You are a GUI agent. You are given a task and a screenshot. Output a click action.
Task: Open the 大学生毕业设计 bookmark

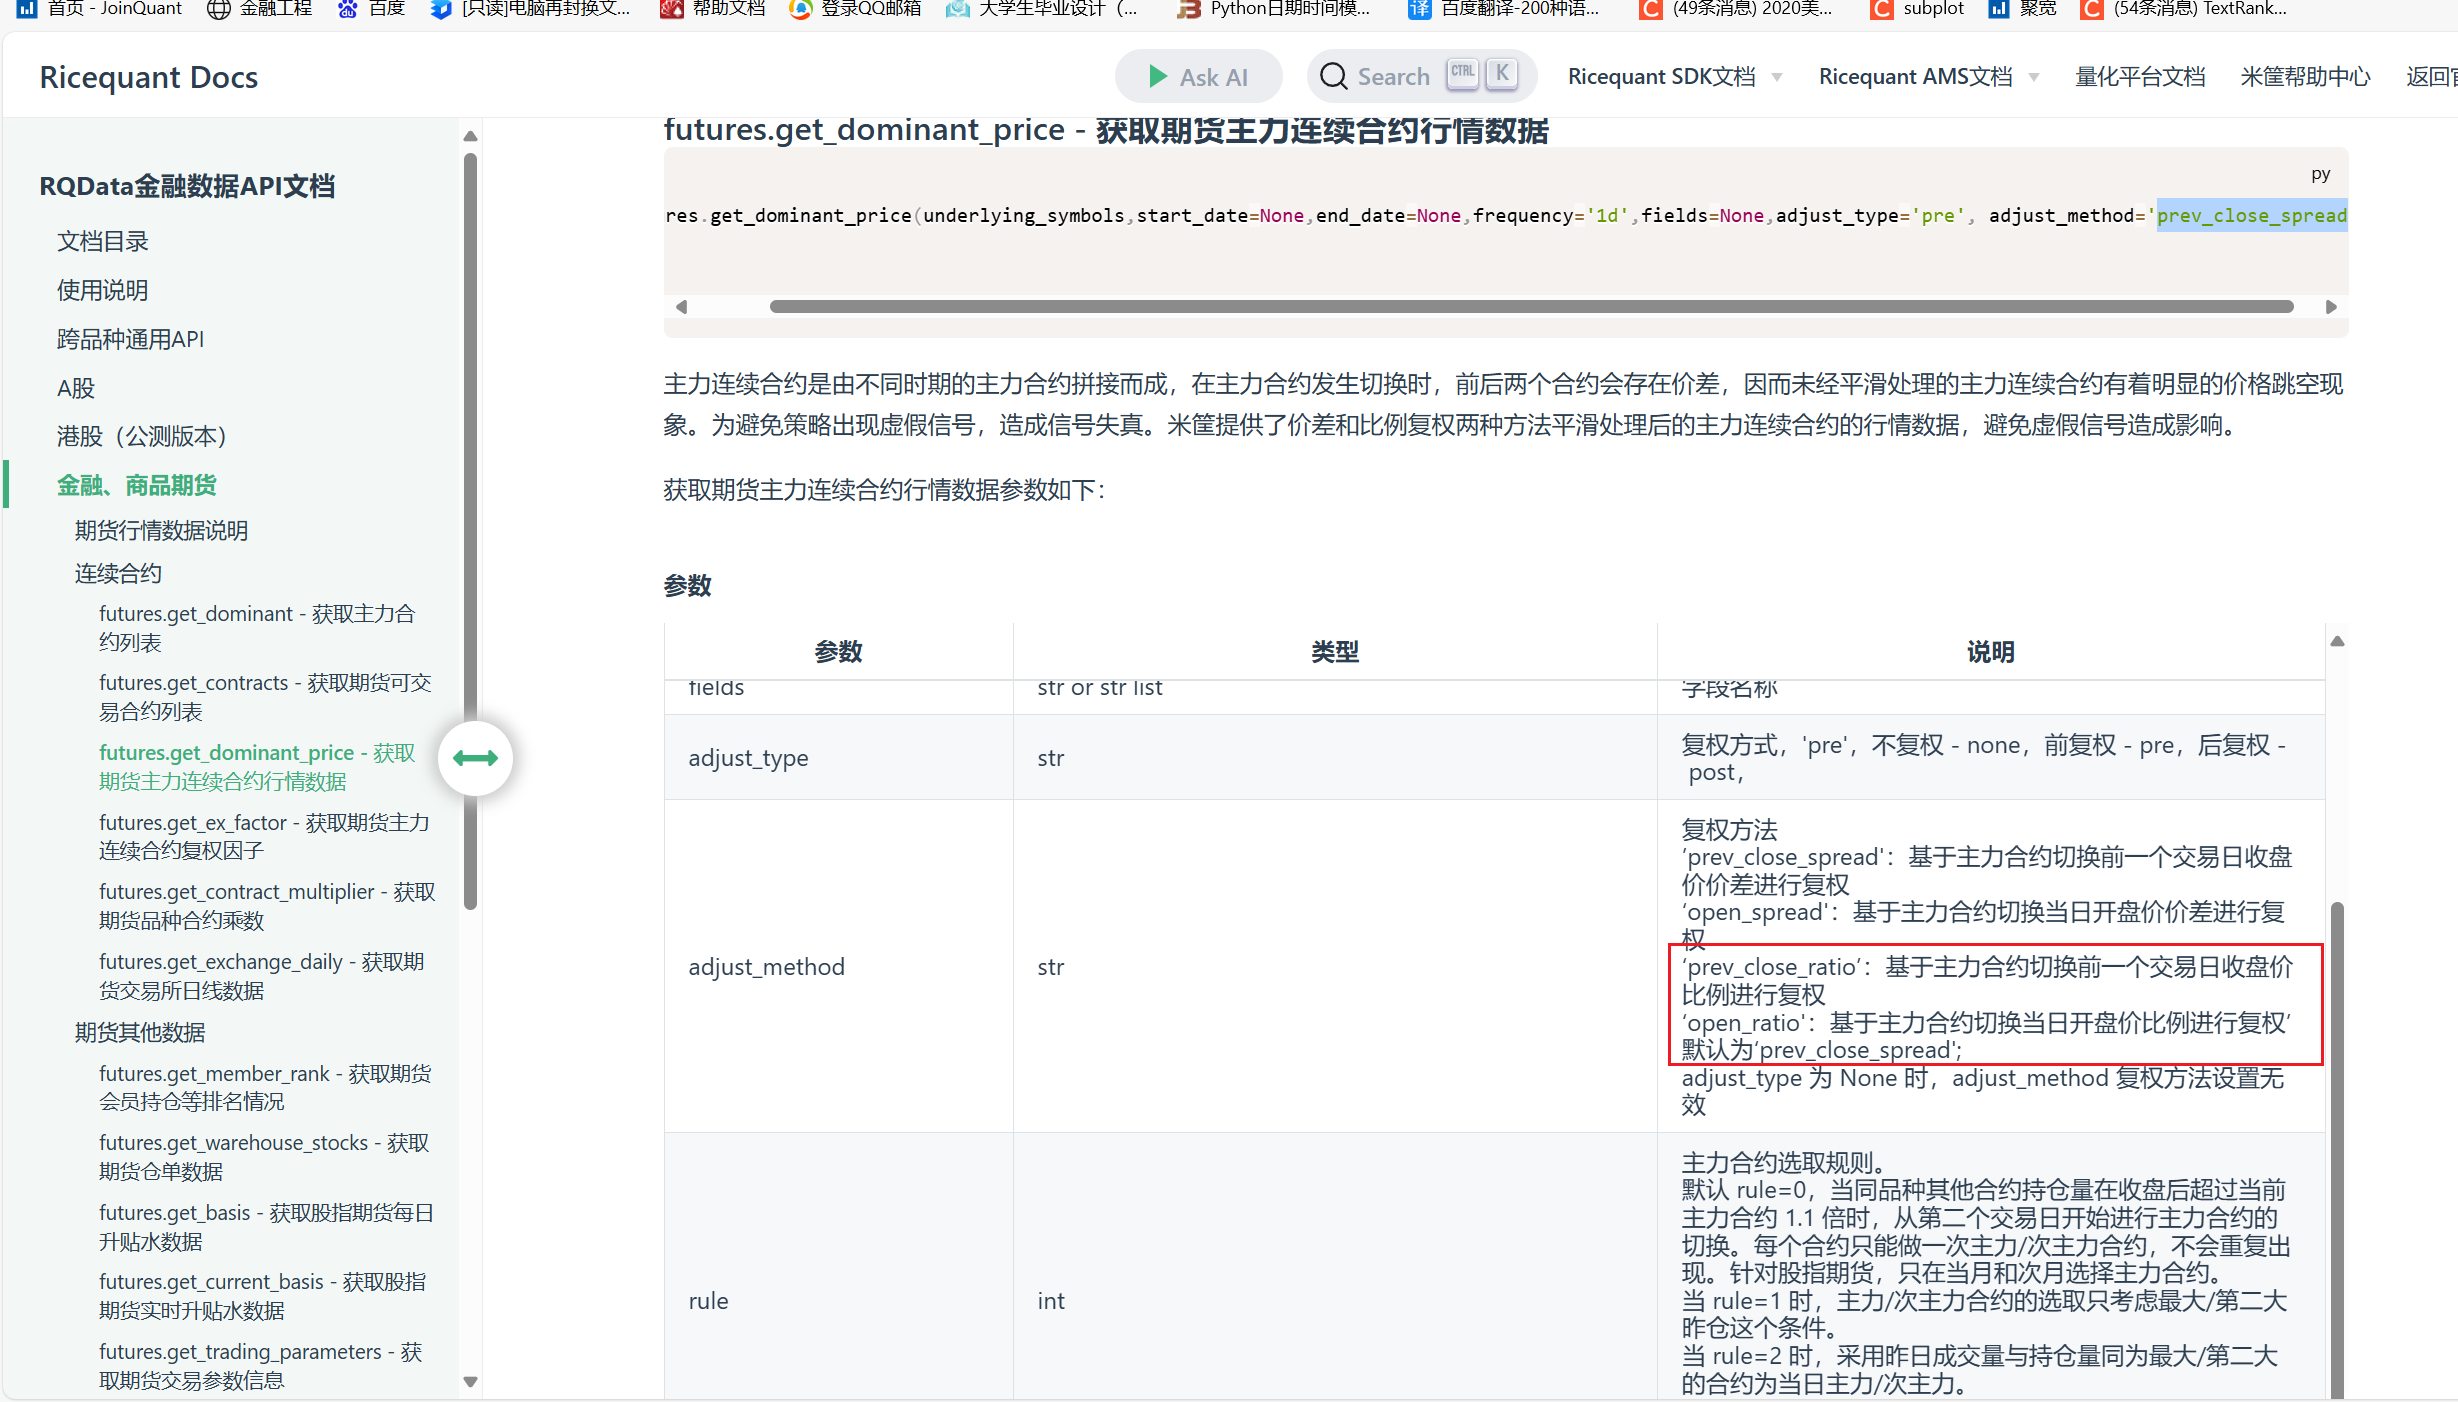(x=1042, y=9)
